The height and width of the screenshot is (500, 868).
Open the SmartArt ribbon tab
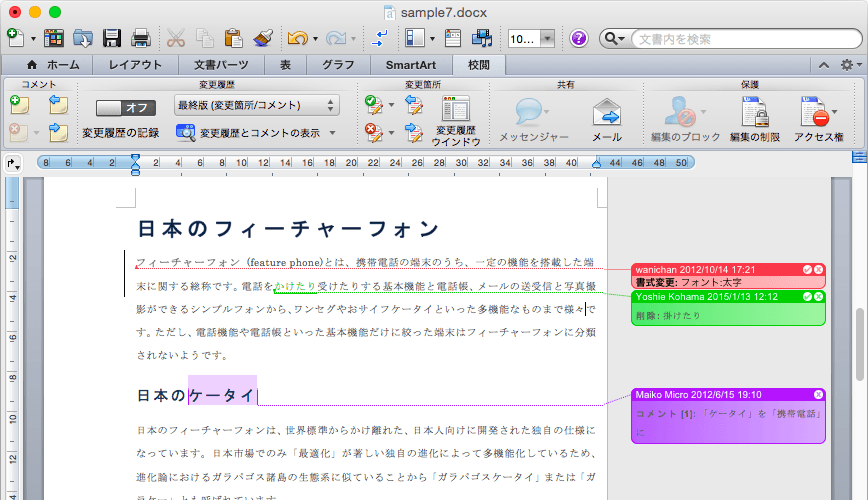click(410, 65)
